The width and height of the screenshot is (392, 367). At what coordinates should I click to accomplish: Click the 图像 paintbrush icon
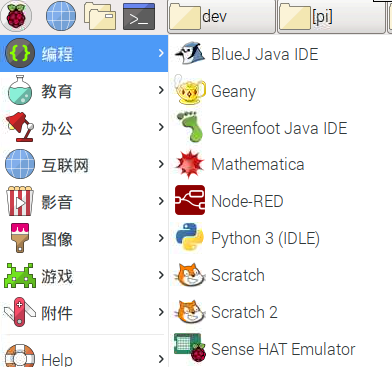click(x=20, y=238)
